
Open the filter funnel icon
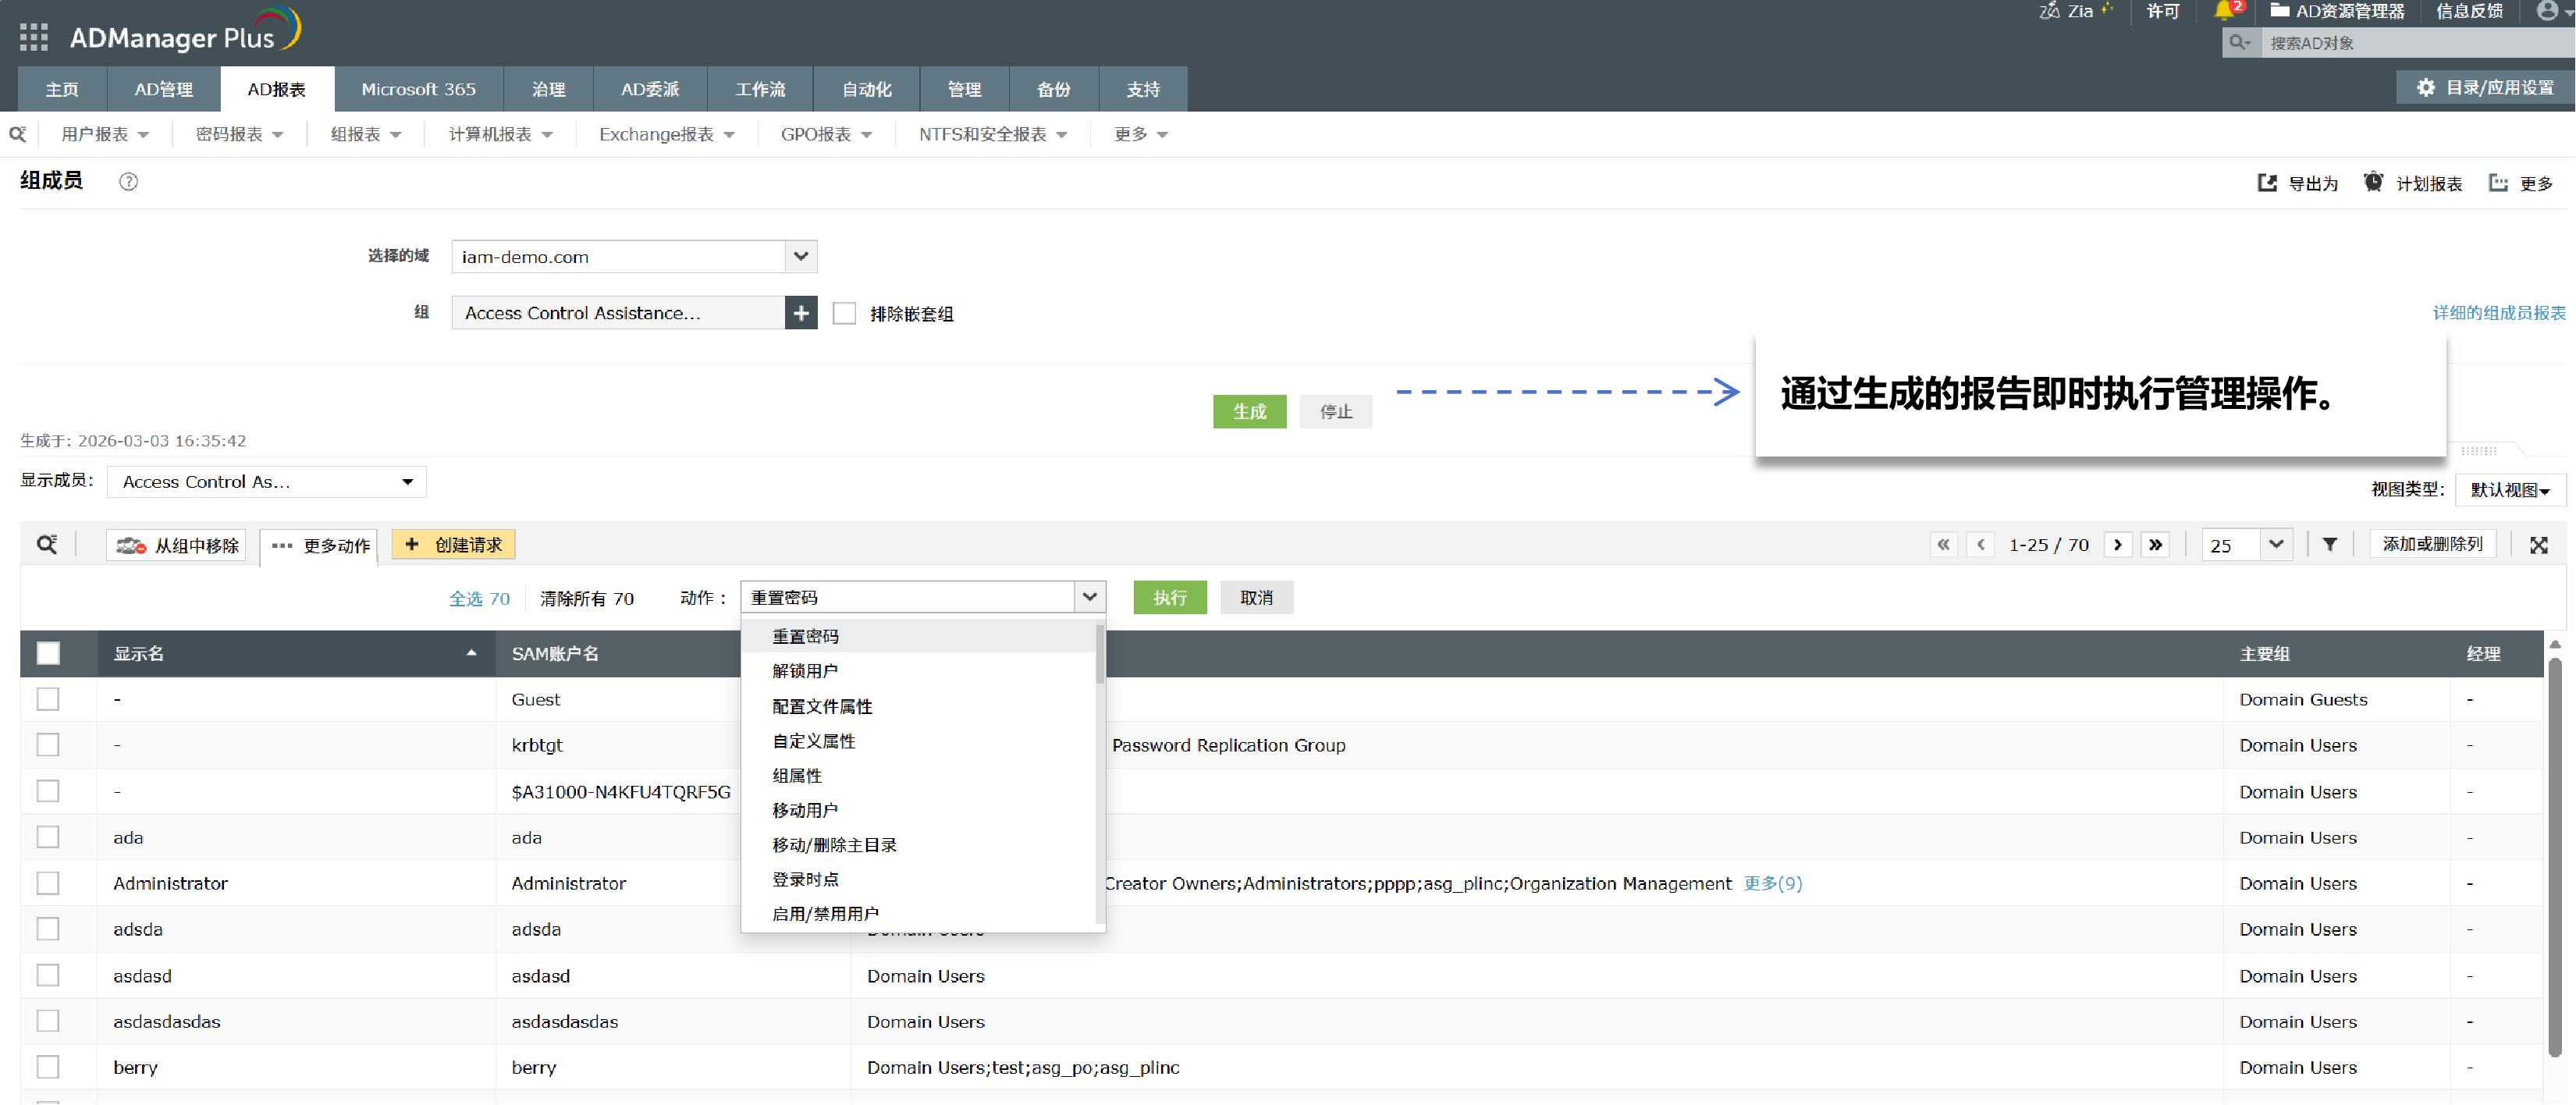pos(2329,545)
